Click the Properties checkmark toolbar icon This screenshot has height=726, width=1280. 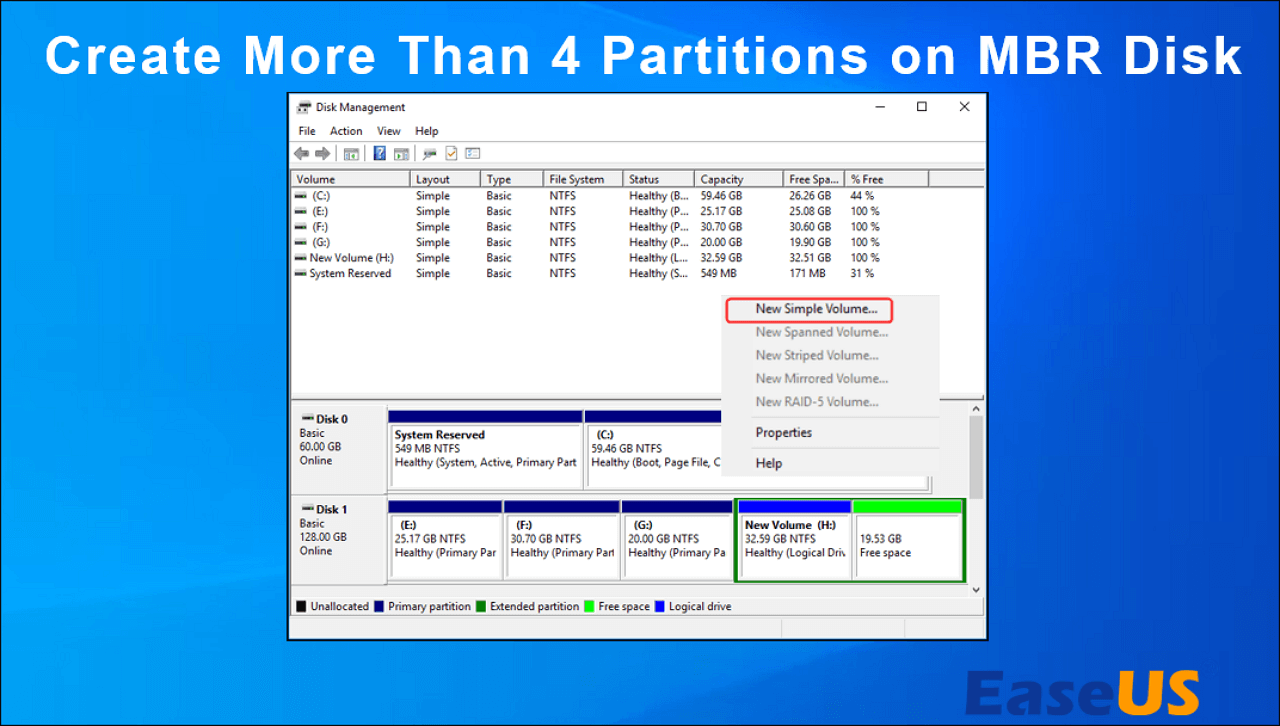(451, 153)
